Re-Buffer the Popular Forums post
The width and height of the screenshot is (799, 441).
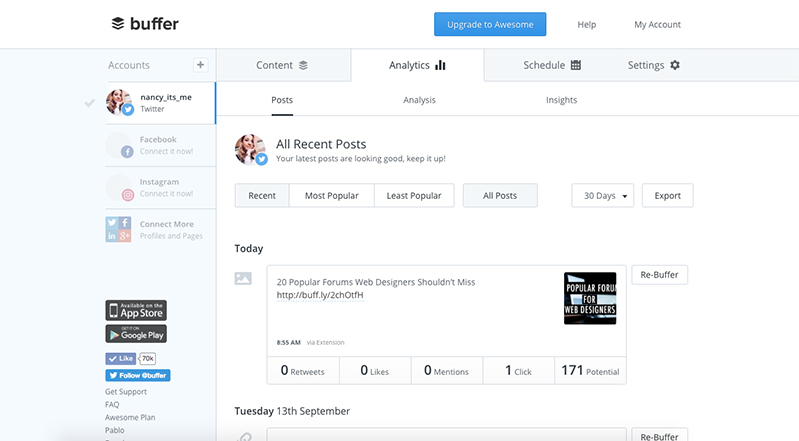pyautogui.click(x=659, y=275)
